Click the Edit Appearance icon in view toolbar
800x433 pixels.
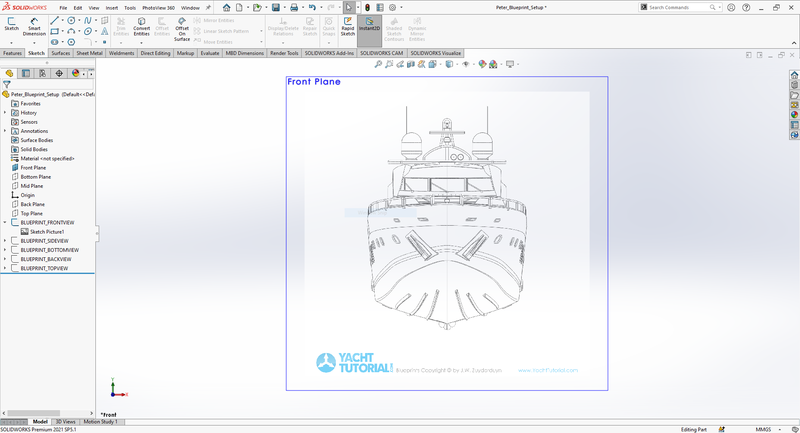tap(482, 64)
